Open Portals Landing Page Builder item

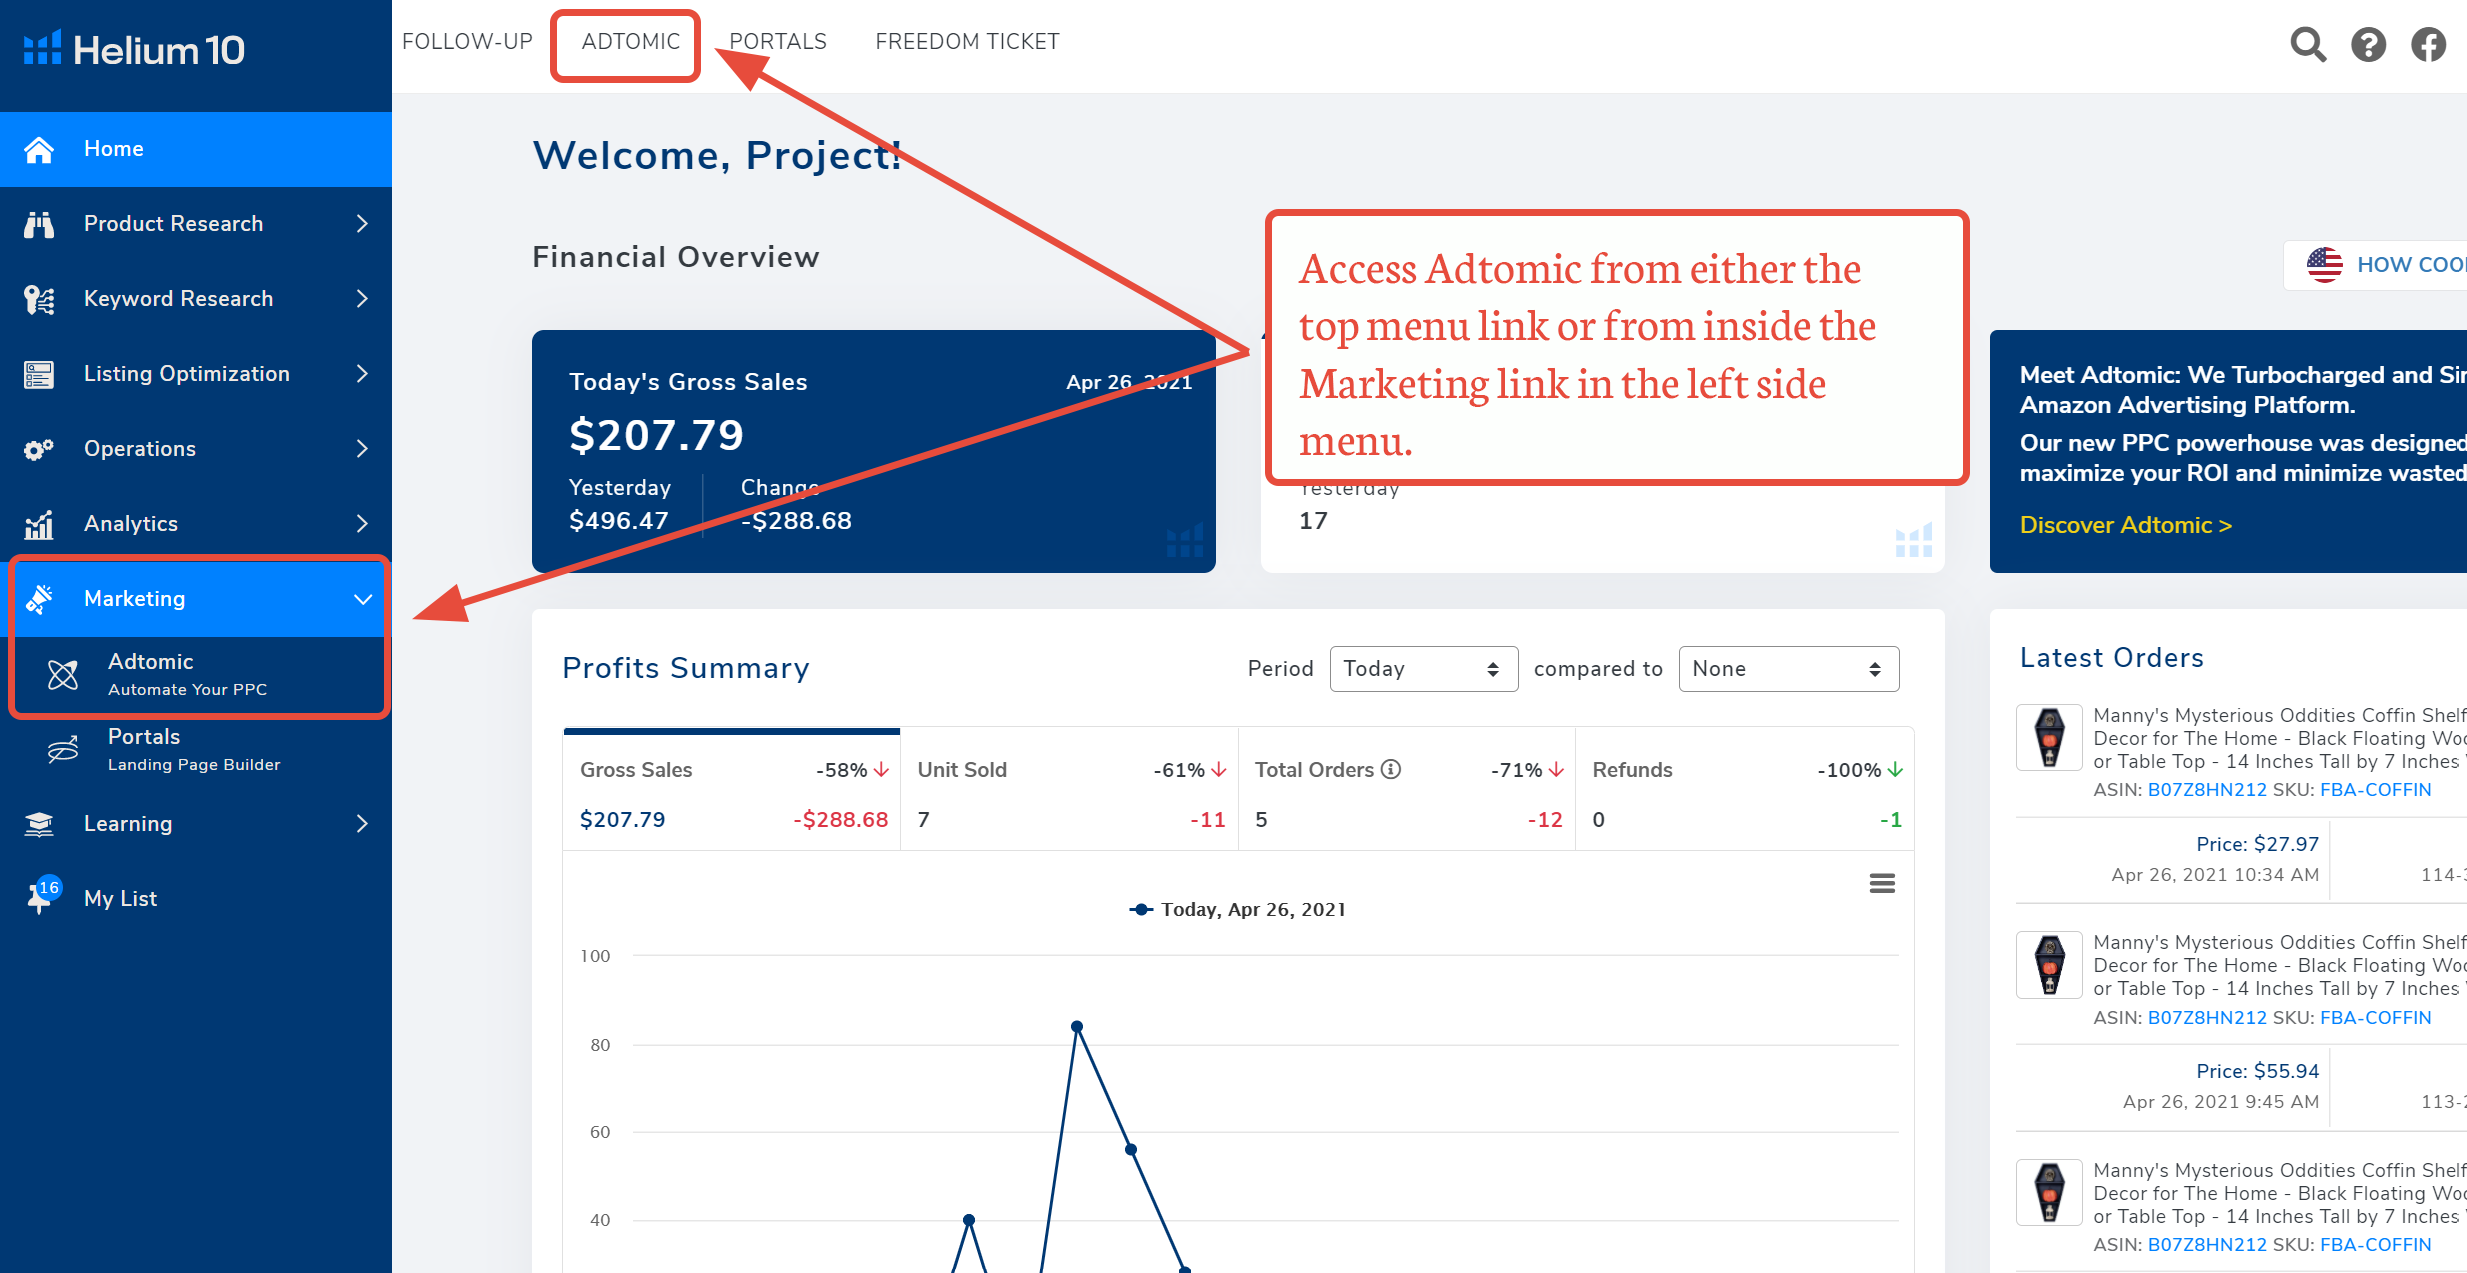click(x=196, y=750)
